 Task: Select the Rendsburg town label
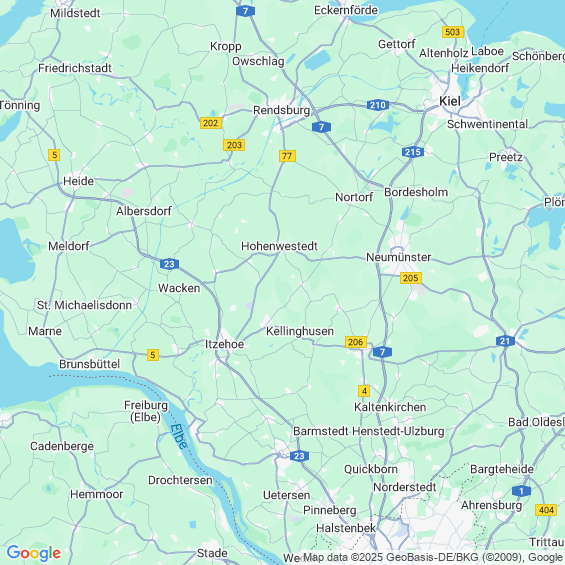coord(281,110)
